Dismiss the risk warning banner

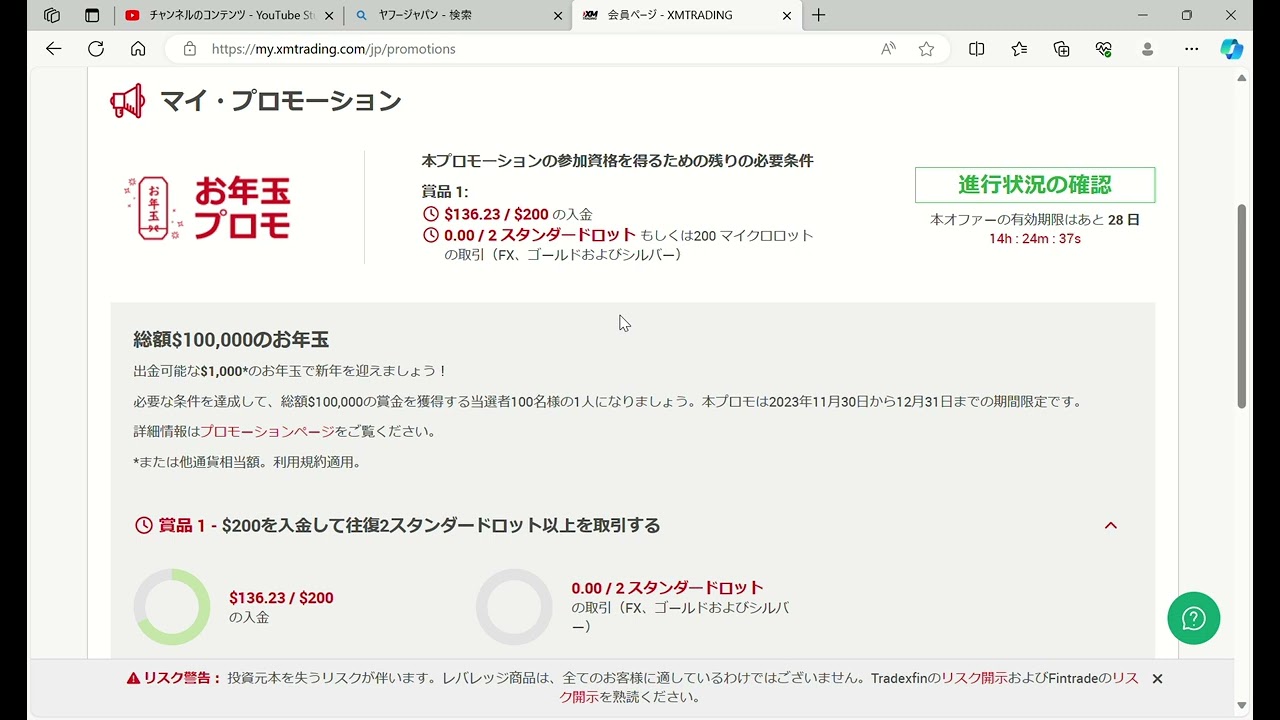[x=1157, y=679]
